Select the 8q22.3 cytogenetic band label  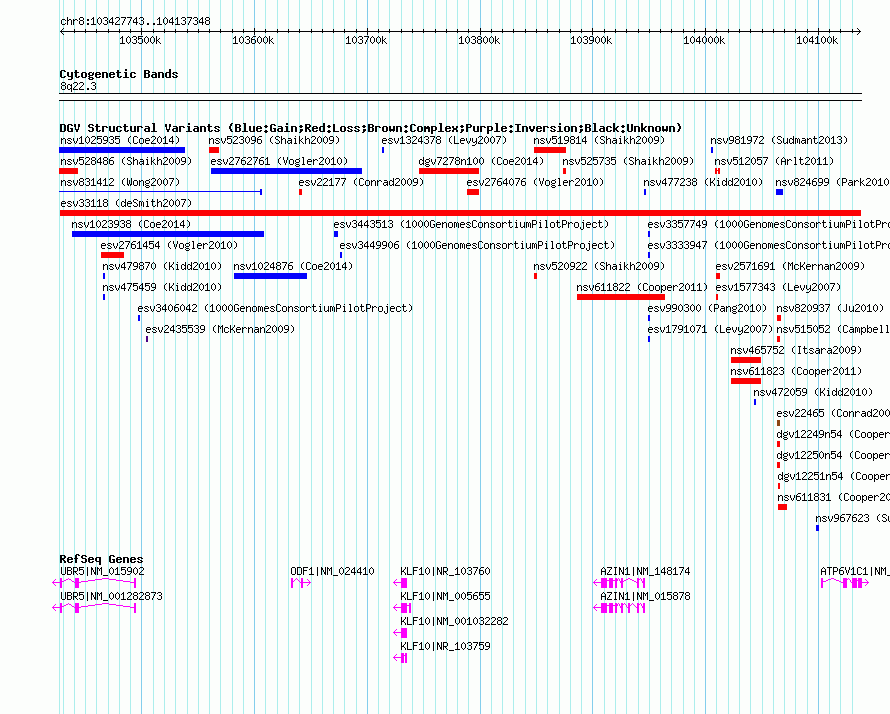(78, 86)
